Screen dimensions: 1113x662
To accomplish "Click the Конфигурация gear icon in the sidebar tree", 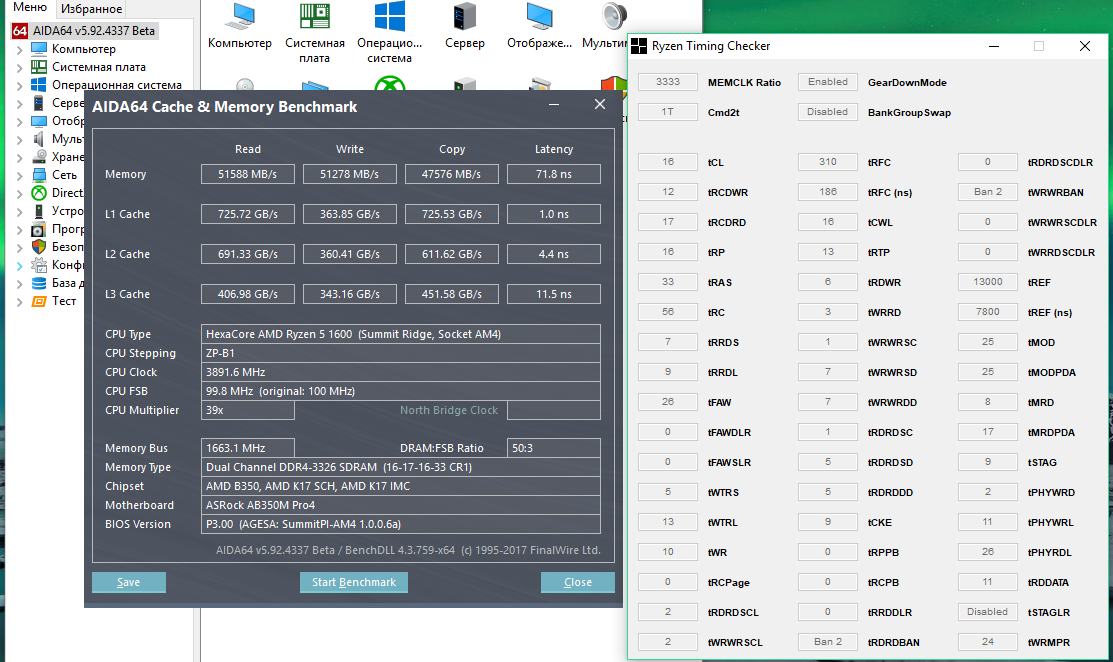I will [x=39, y=265].
